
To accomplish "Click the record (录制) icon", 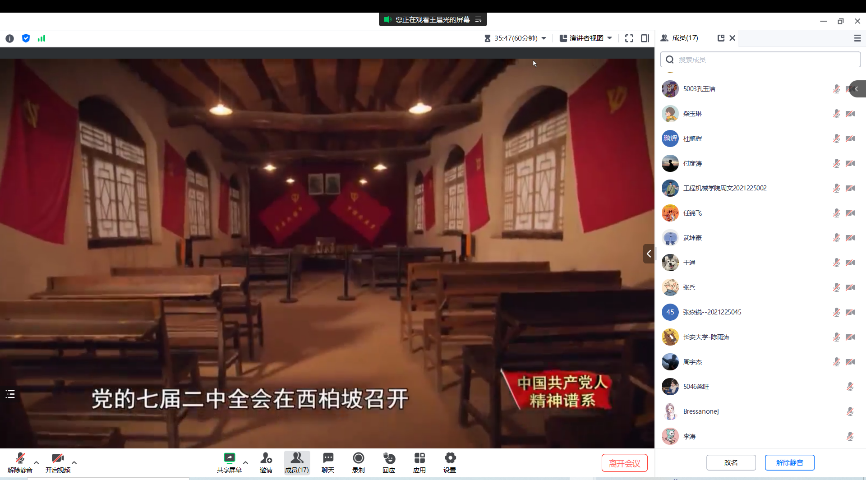I will click(358, 461).
